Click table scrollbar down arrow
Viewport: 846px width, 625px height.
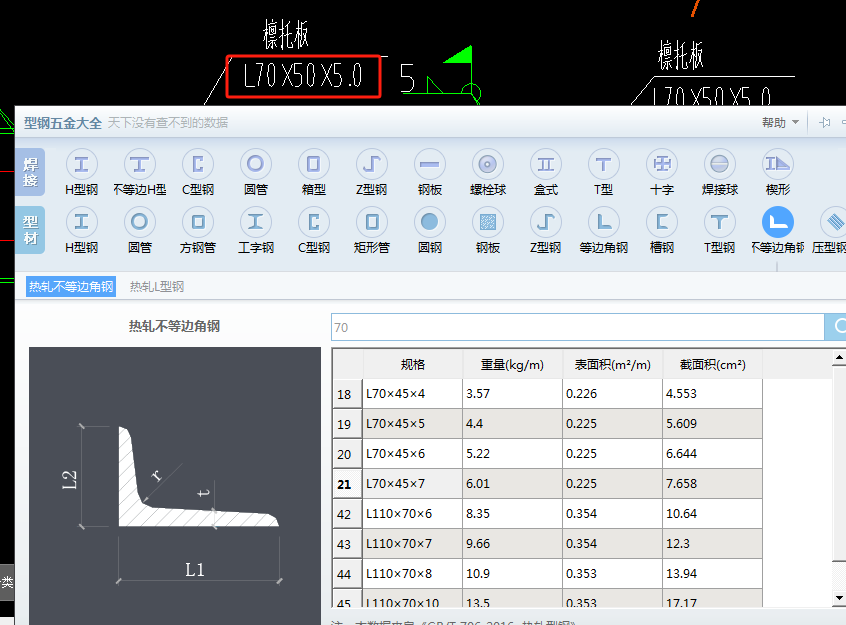pos(839,597)
